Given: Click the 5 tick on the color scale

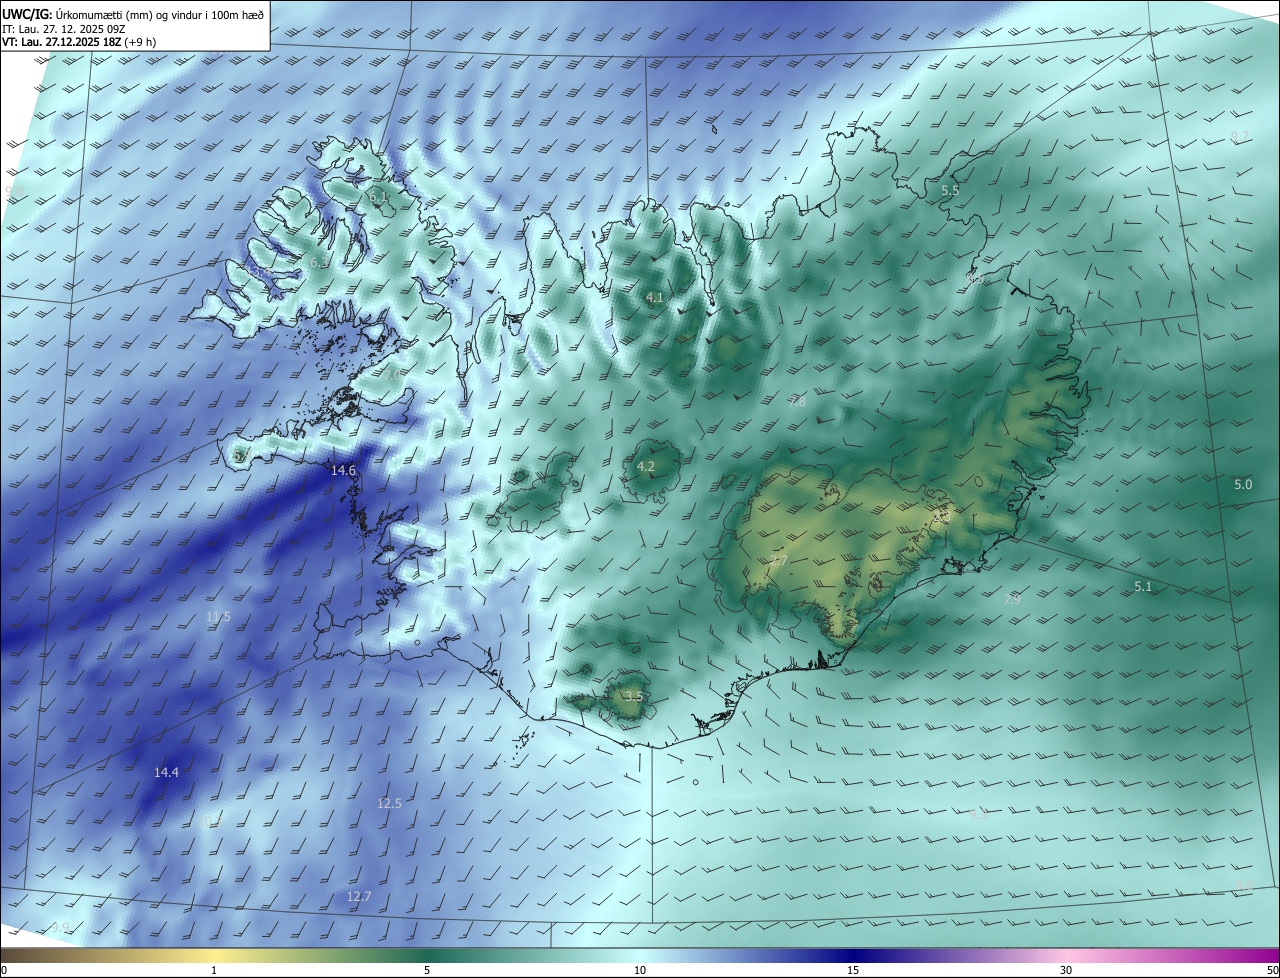Looking at the screenshot, I should pyautogui.click(x=427, y=970).
